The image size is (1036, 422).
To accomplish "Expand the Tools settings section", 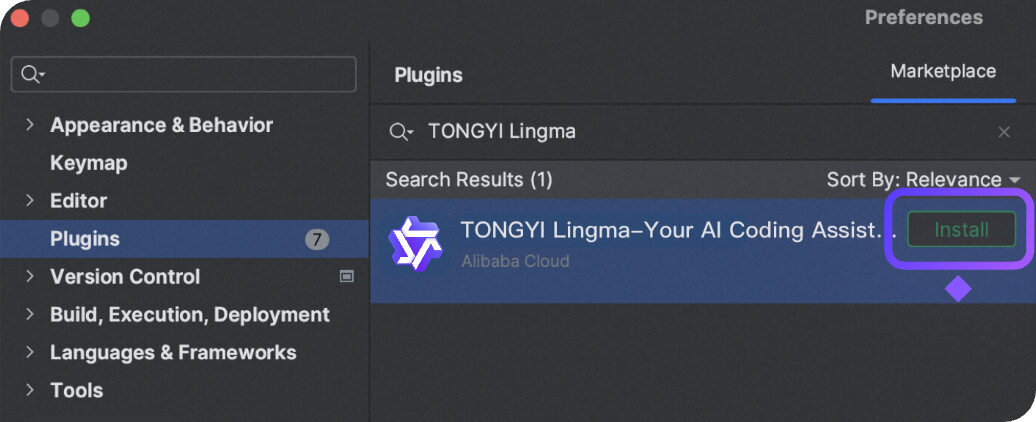I will coord(30,391).
